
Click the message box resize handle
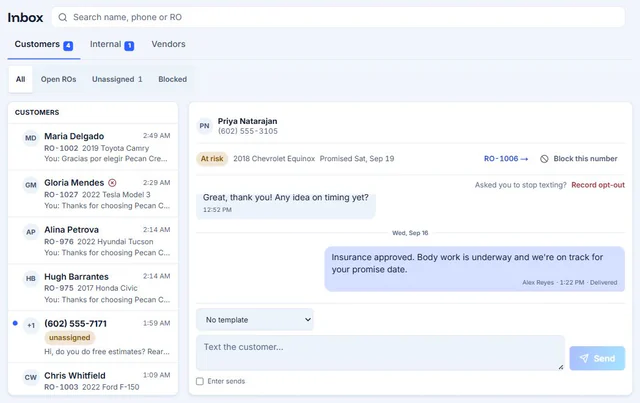click(561, 367)
